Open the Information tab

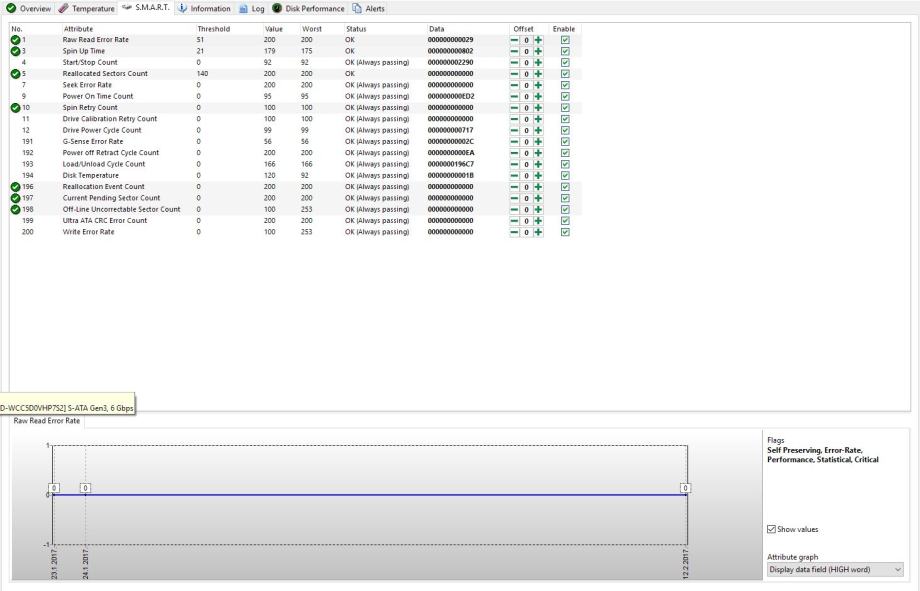point(204,8)
